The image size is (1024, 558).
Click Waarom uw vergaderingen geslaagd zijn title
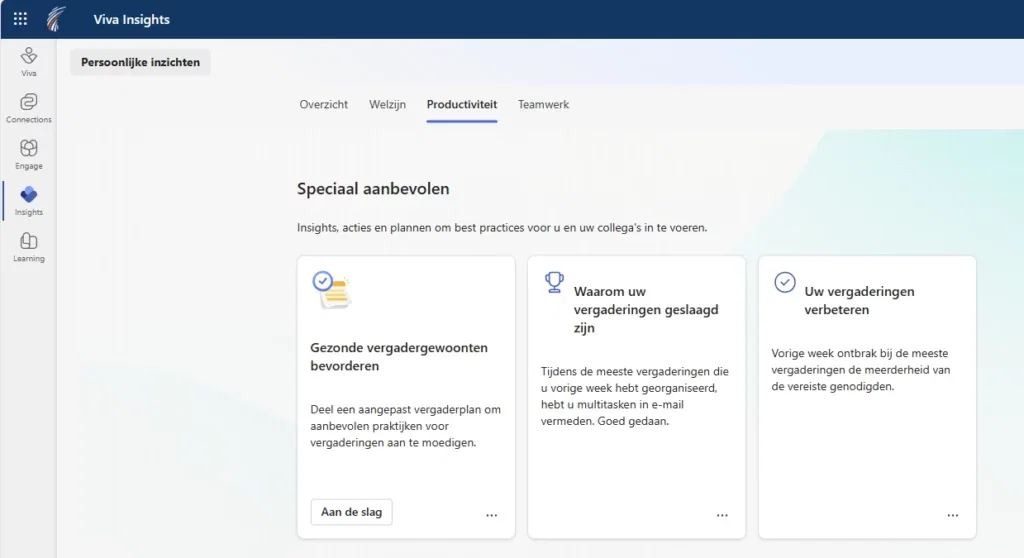coord(646,310)
